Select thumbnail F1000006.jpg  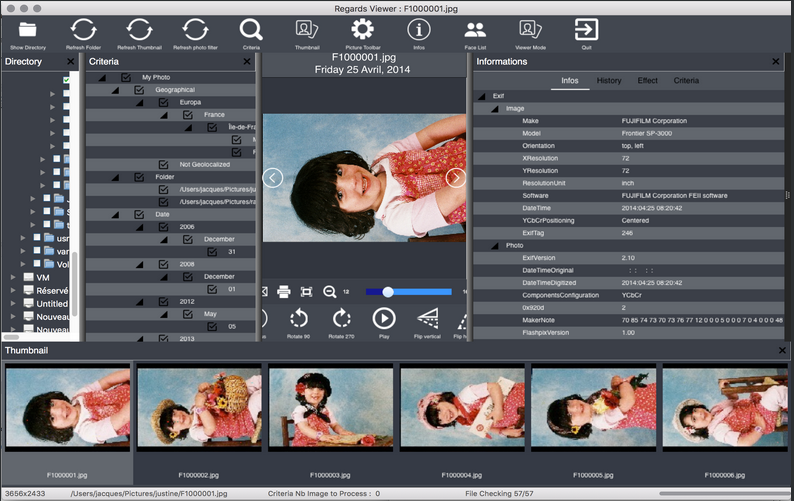pyautogui.click(x=725, y=408)
